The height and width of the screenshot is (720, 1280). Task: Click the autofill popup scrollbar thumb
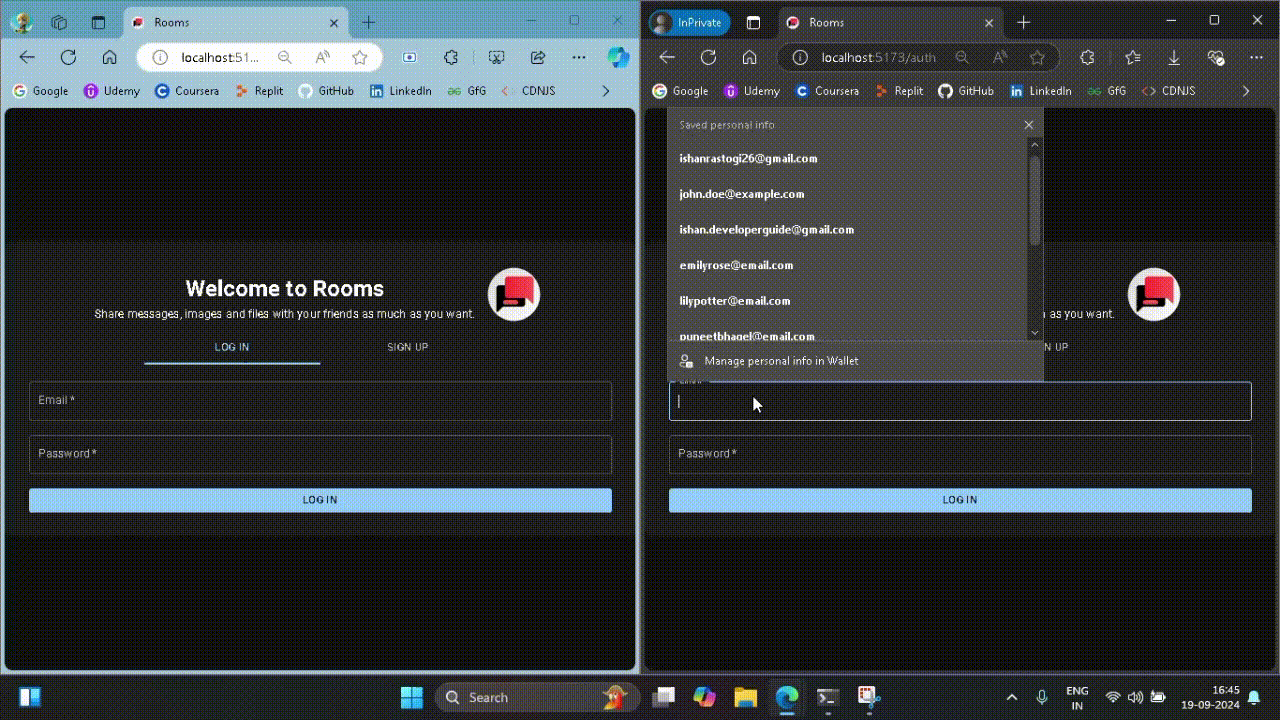1035,200
